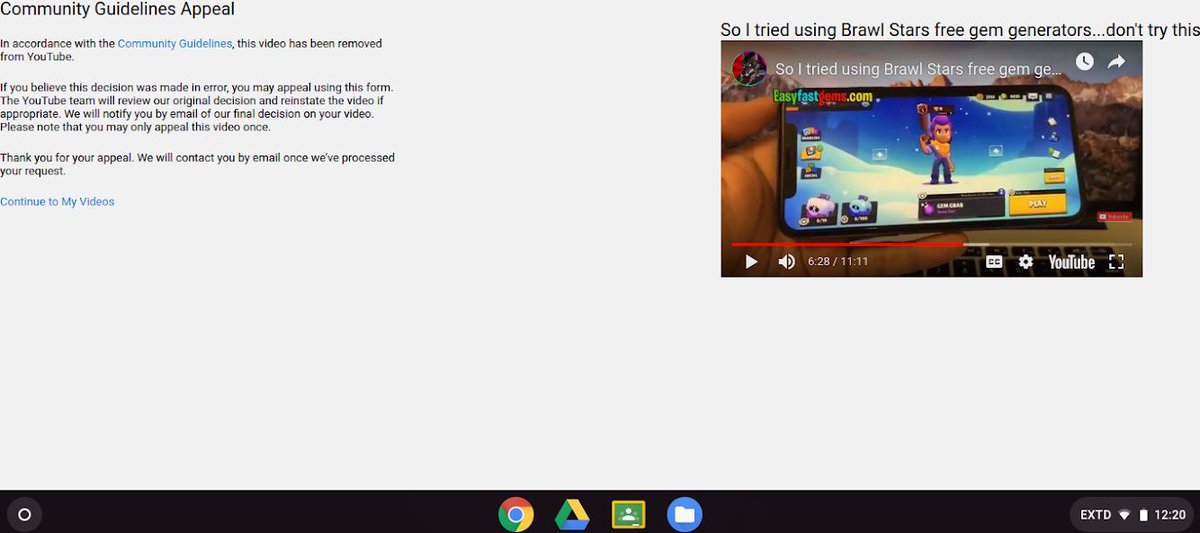
Task: Toggle closed captions on the video
Action: pyautogui.click(x=994, y=262)
